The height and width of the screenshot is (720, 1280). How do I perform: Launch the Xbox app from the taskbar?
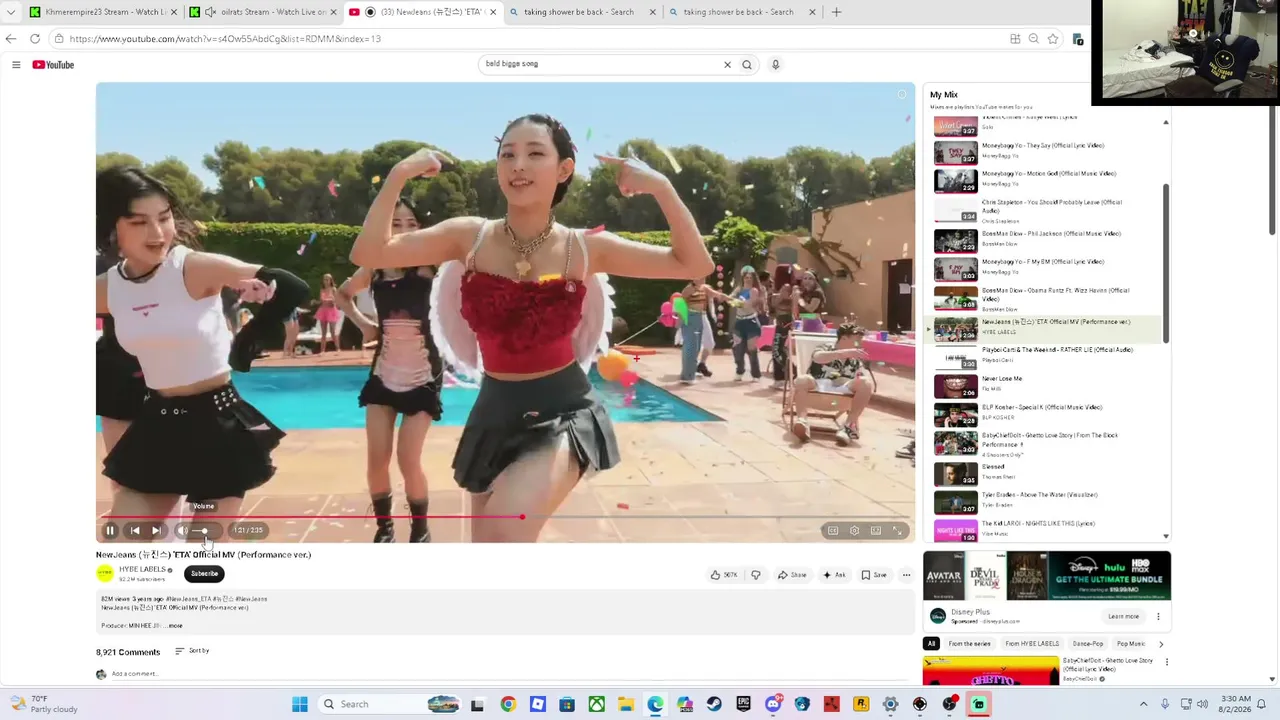[x=596, y=704]
